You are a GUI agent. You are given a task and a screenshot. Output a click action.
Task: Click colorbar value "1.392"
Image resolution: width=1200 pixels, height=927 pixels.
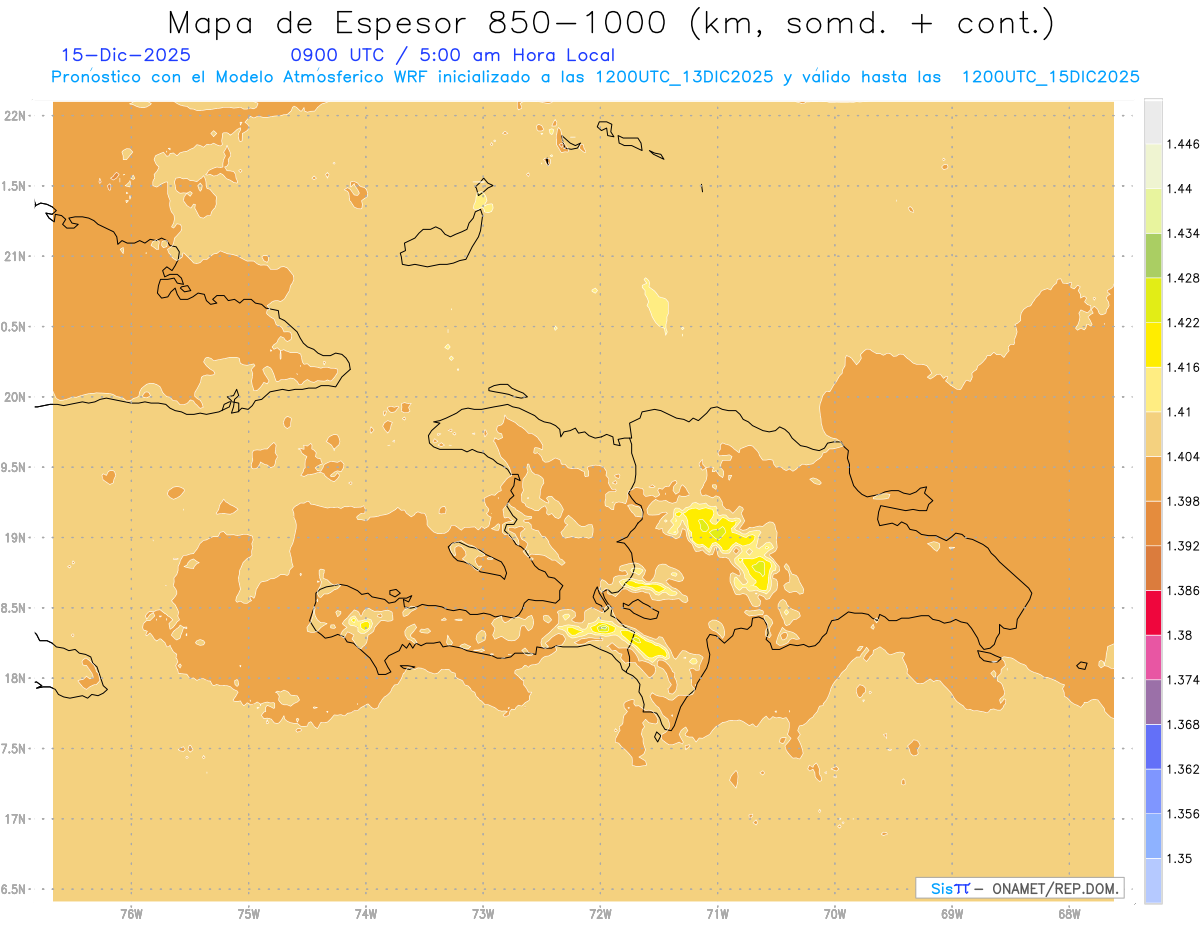tap(1183, 546)
